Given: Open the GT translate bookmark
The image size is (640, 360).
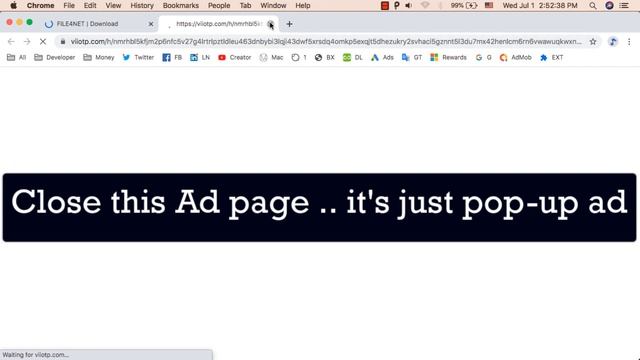Looking at the screenshot, I should pos(412,58).
